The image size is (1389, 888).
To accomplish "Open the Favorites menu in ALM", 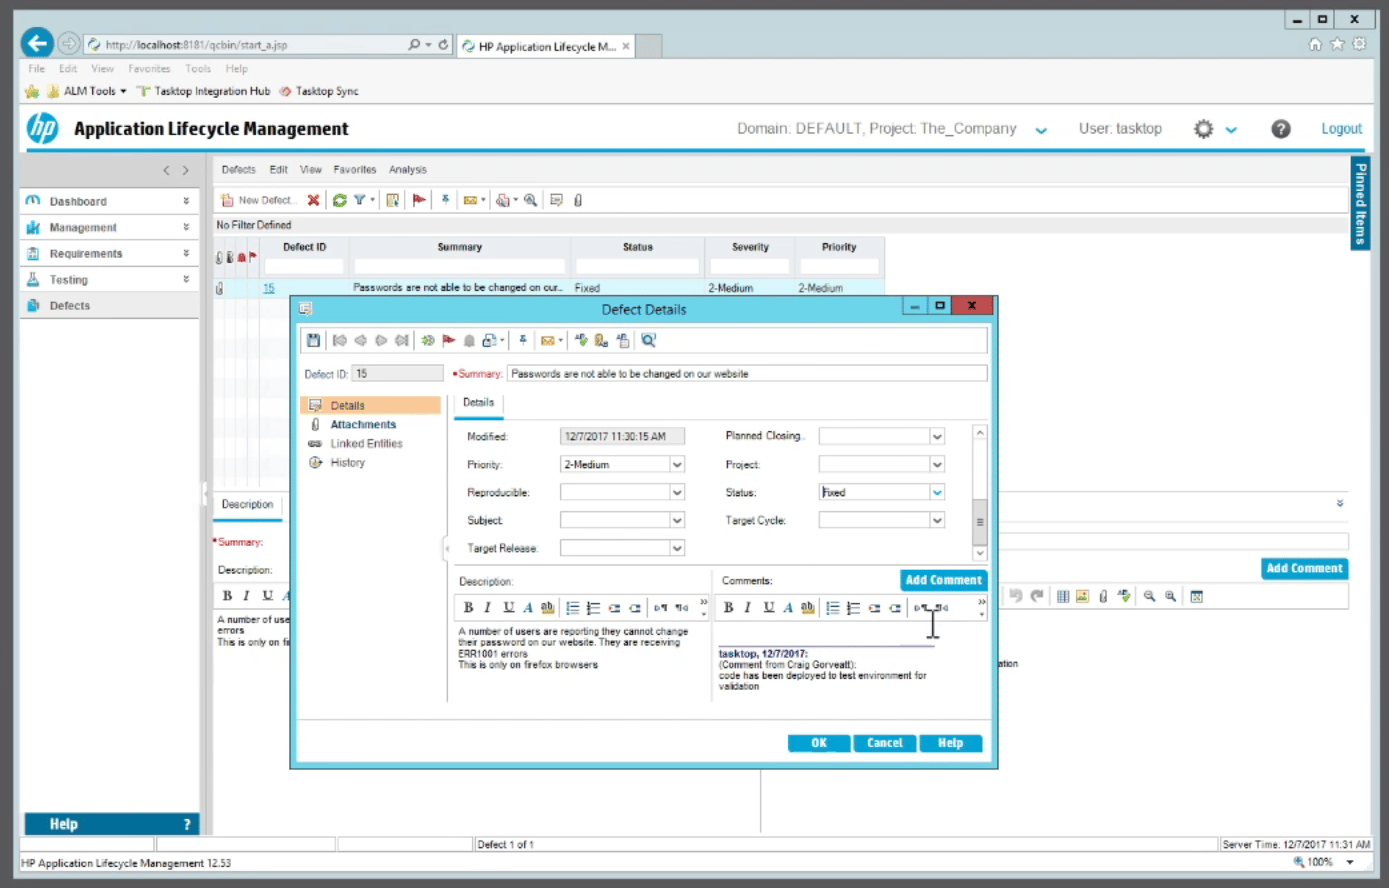I will [x=355, y=169].
